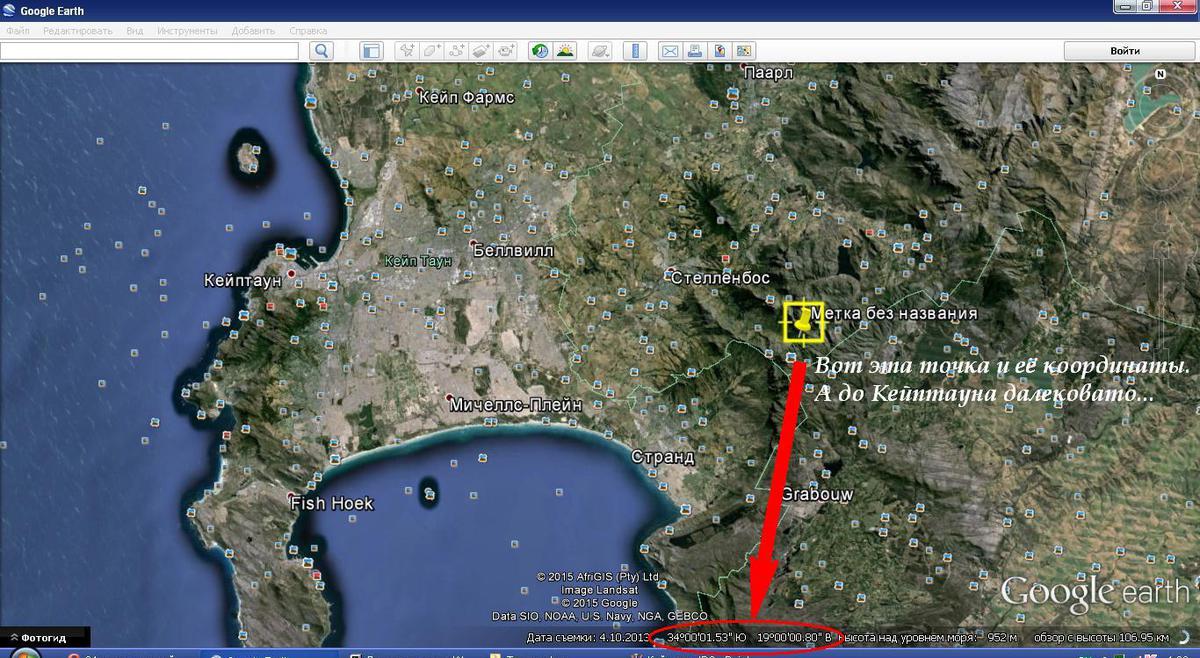
Task: Click the Кейптаун city label
Action: (242, 281)
